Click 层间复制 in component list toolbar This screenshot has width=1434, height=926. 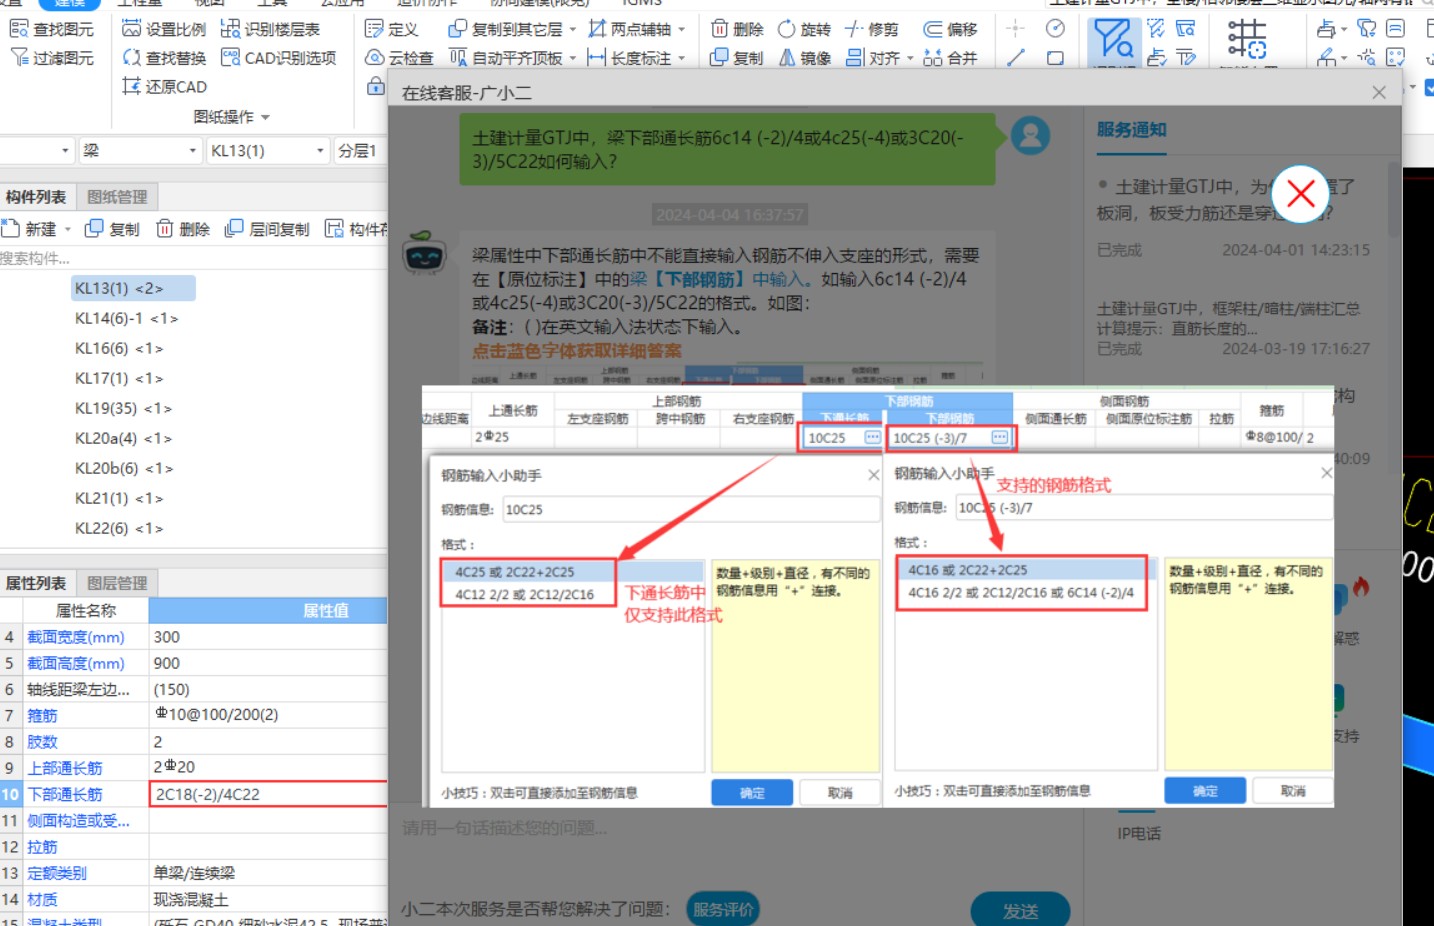[267, 229]
